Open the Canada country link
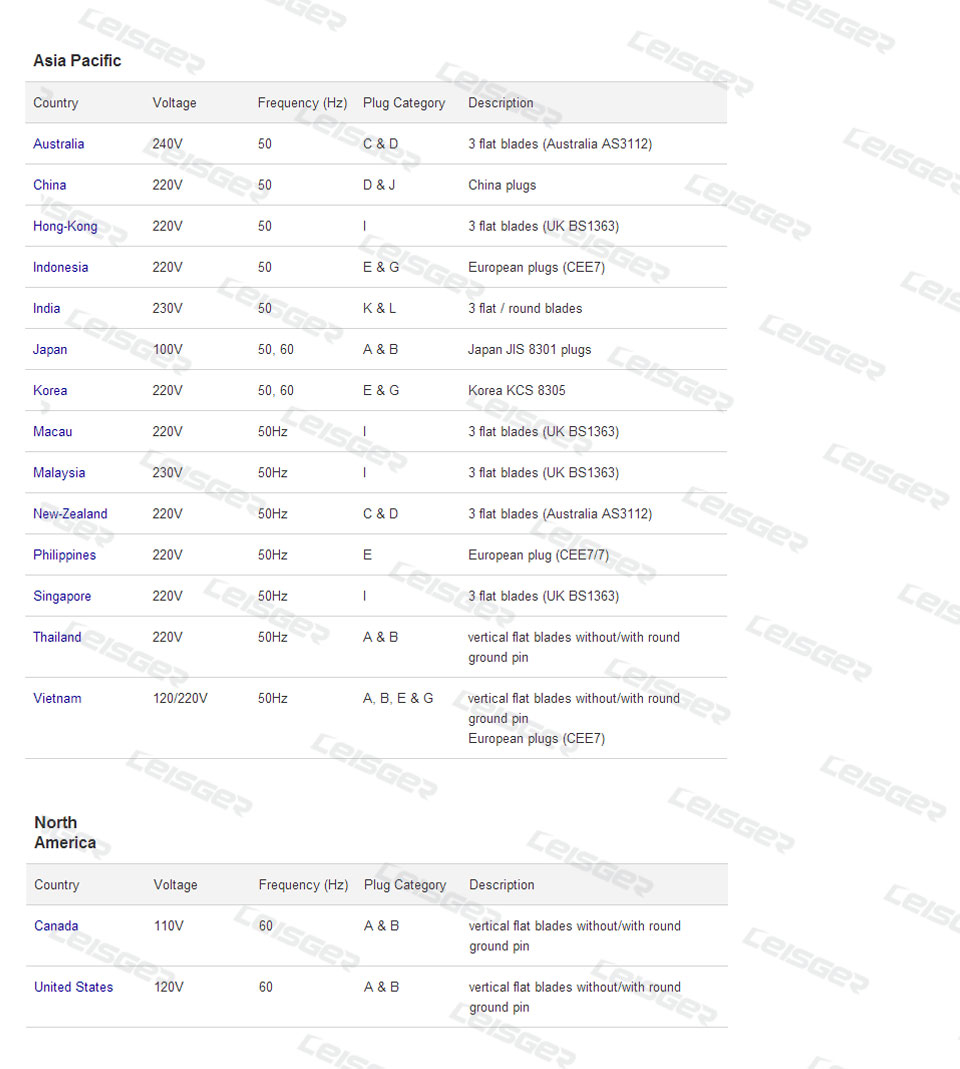The image size is (960, 1069). pyautogui.click(x=56, y=926)
